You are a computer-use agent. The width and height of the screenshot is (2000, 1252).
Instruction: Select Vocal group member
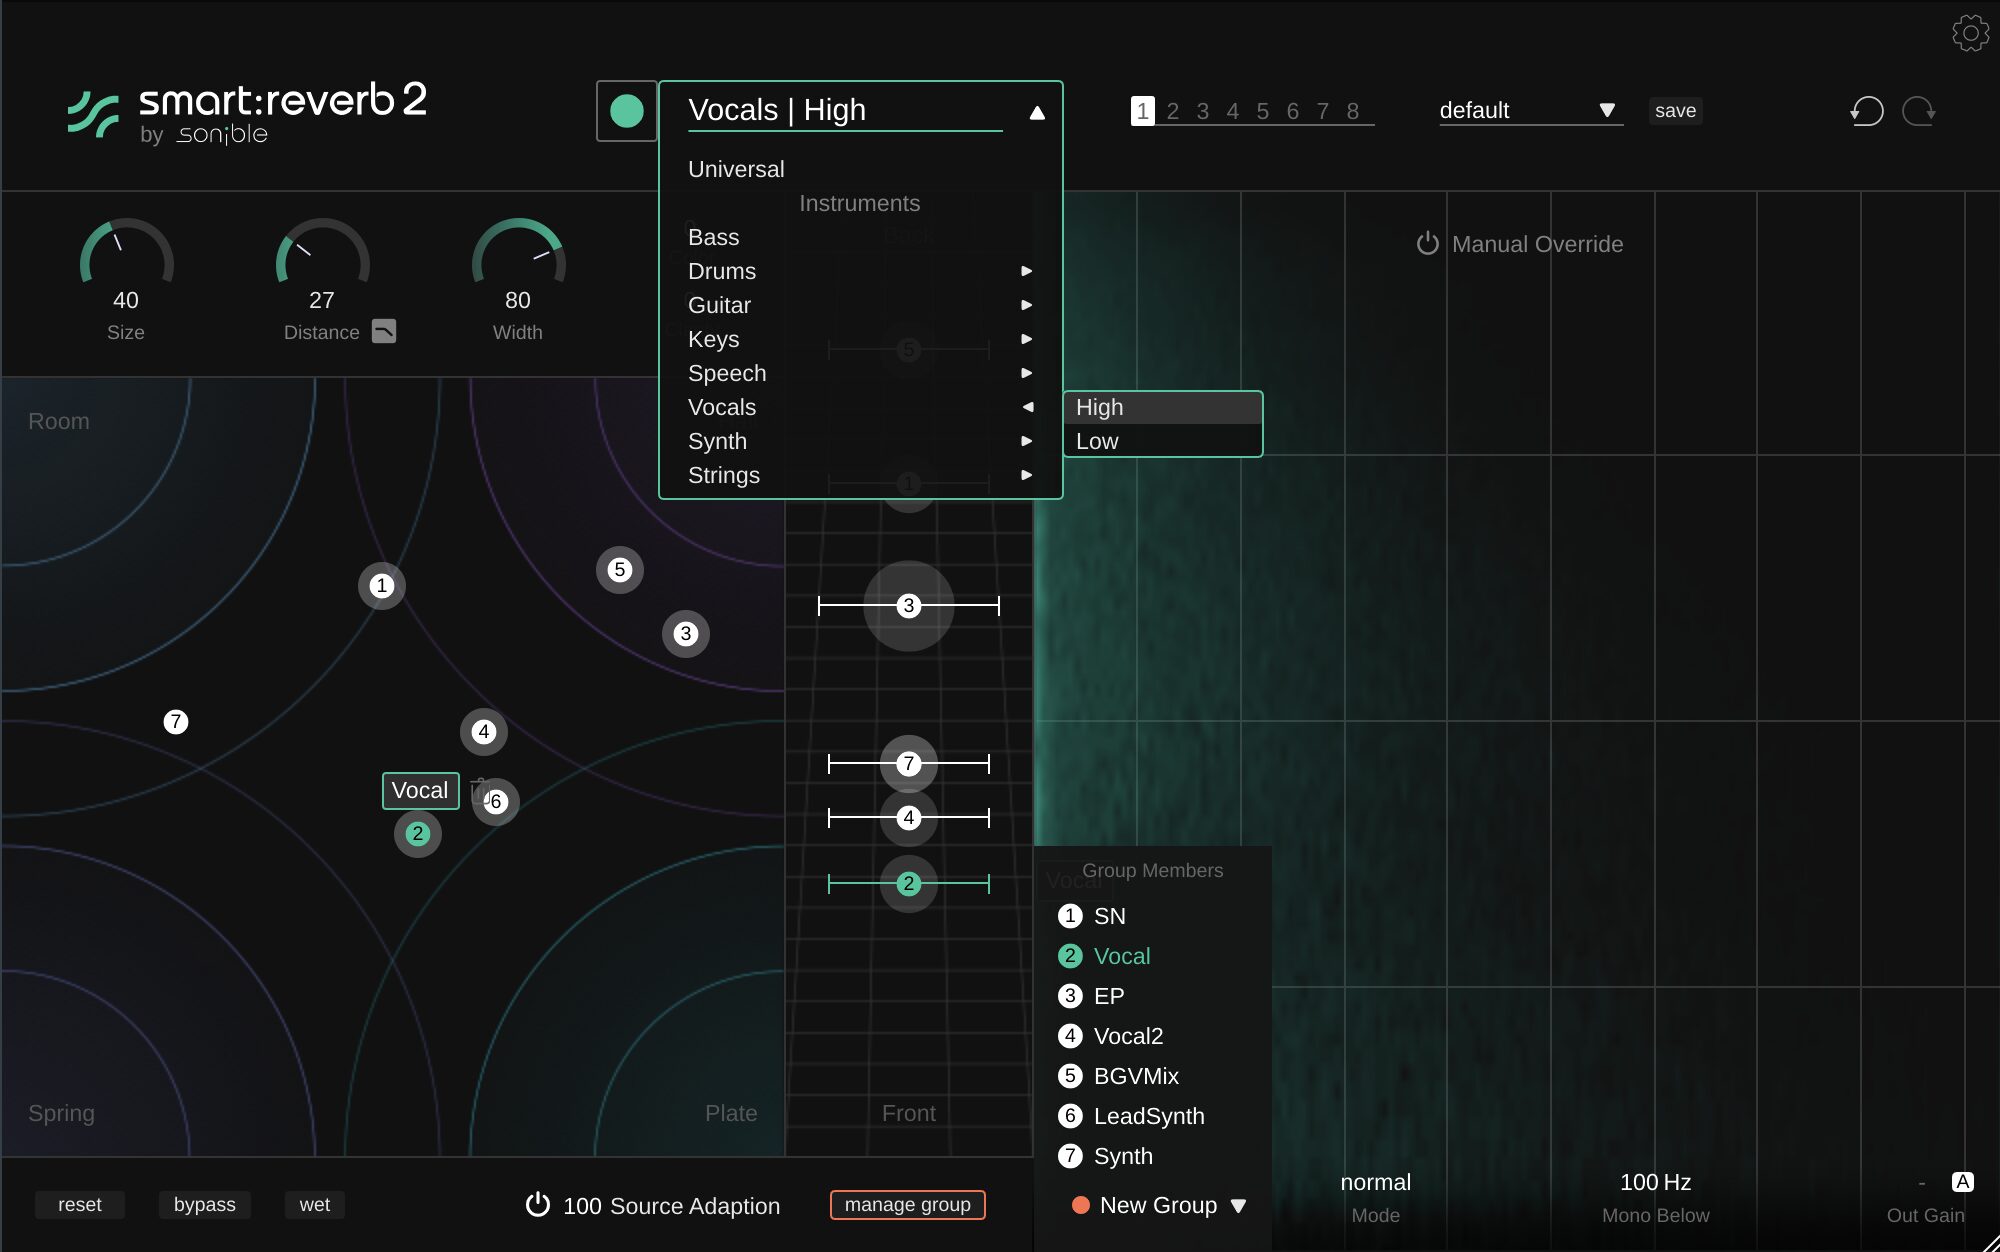click(x=1105, y=956)
